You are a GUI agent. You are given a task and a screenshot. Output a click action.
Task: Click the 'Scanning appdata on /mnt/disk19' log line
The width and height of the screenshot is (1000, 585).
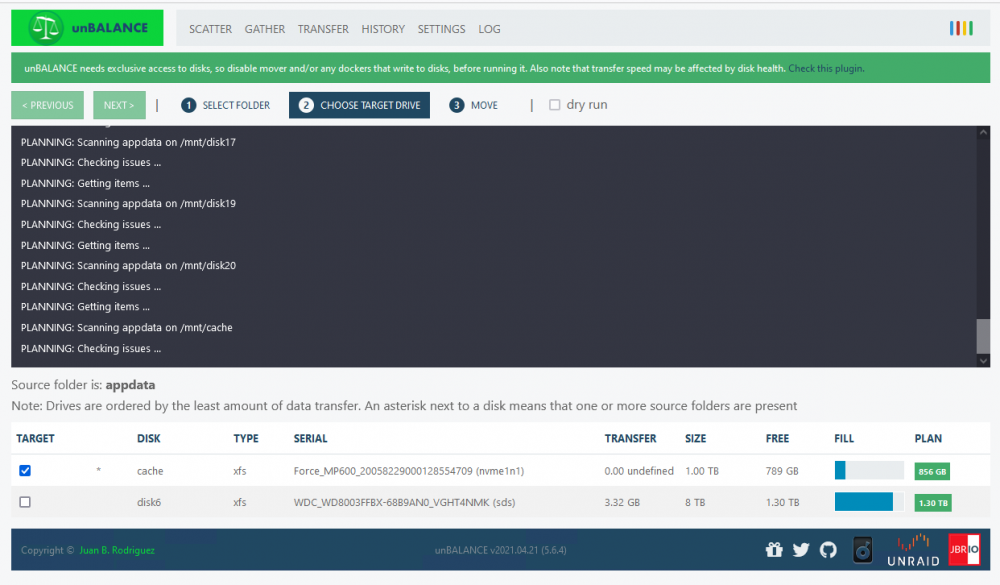(x=128, y=204)
